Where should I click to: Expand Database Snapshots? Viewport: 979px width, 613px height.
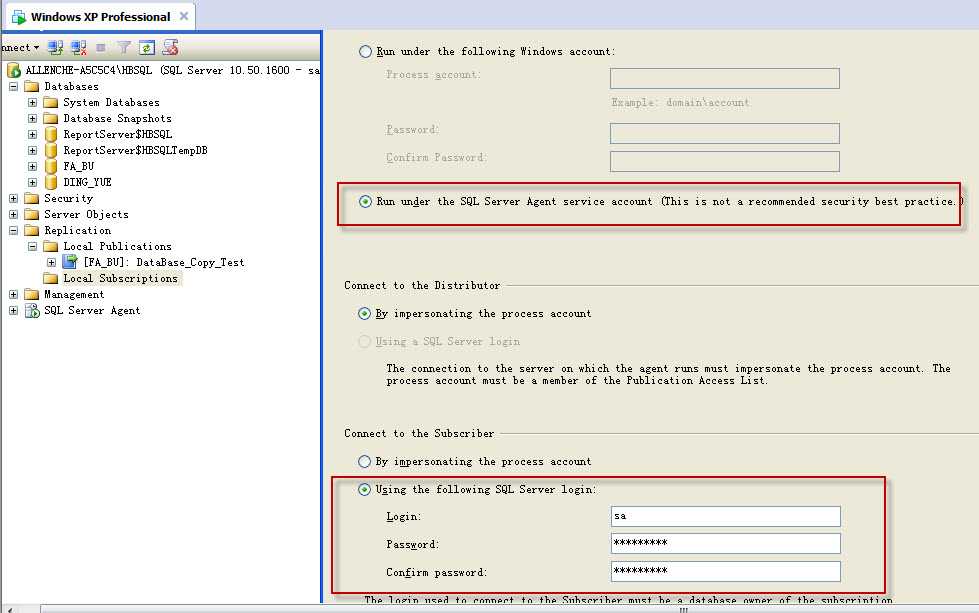point(32,119)
